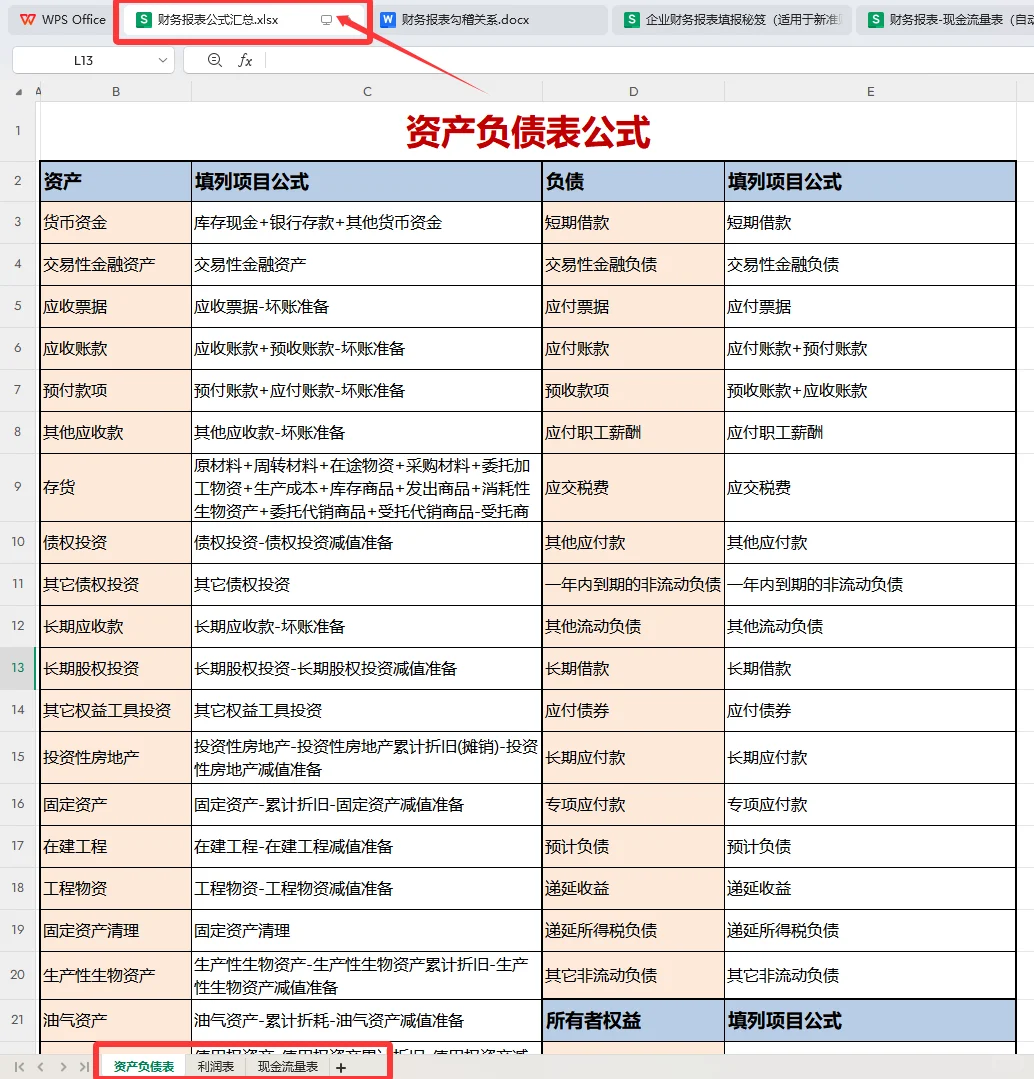Switch to the 资产负债表 sheet tab
The image size is (1034, 1079).
click(144, 1067)
